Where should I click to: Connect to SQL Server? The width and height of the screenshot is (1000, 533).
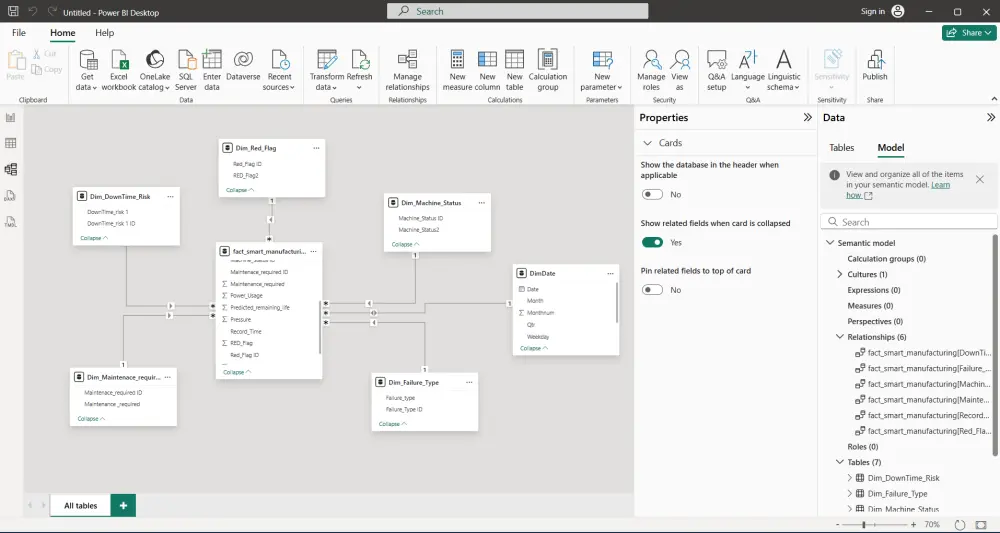click(186, 70)
